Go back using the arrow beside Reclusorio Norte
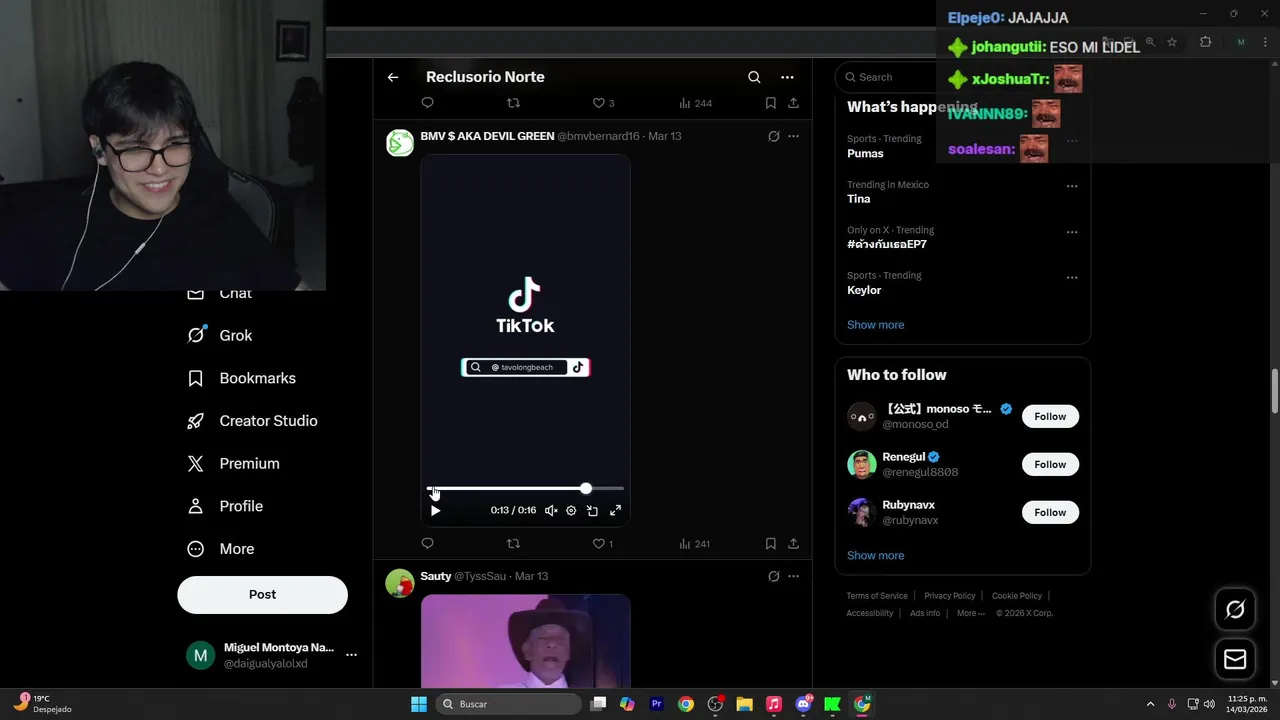 393,77
